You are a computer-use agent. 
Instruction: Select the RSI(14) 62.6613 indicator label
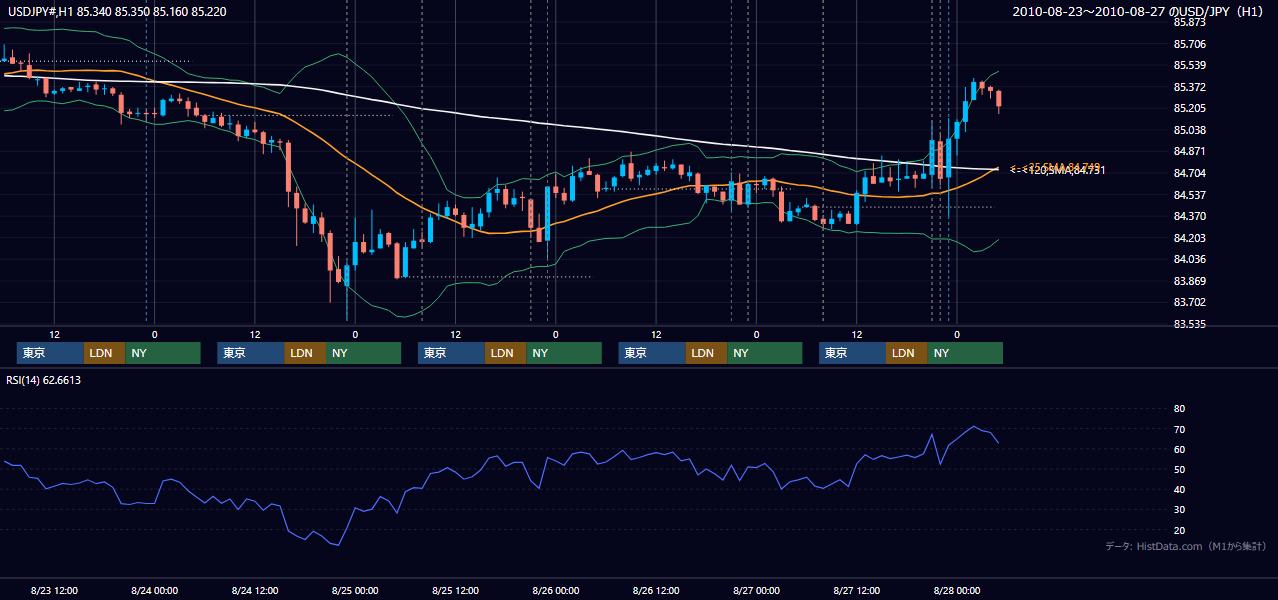43,380
